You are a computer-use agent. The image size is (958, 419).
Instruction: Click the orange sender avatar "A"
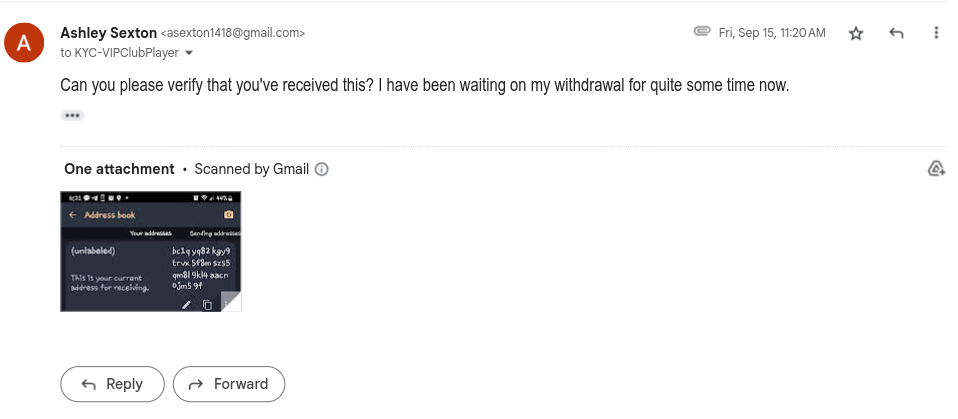point(24,42)
